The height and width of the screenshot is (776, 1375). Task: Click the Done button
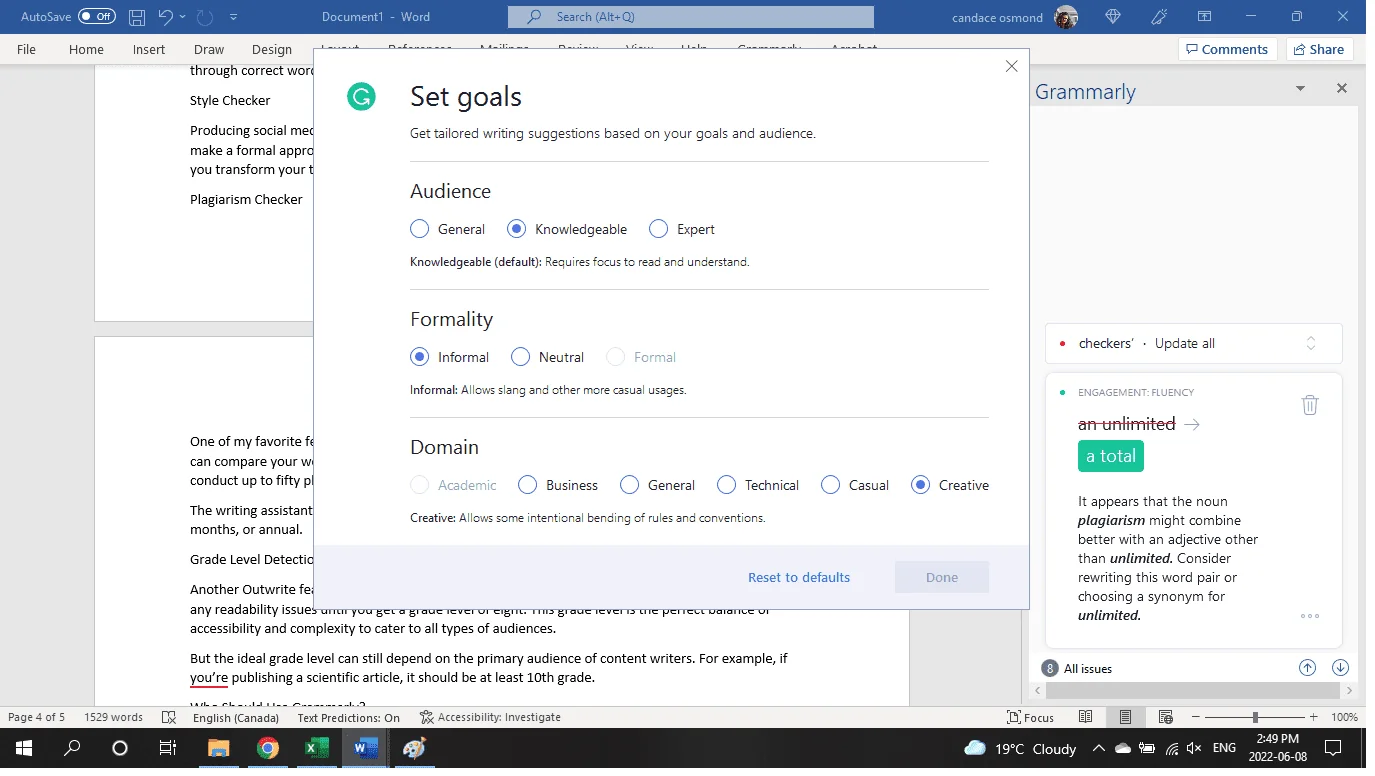point(942,577)
